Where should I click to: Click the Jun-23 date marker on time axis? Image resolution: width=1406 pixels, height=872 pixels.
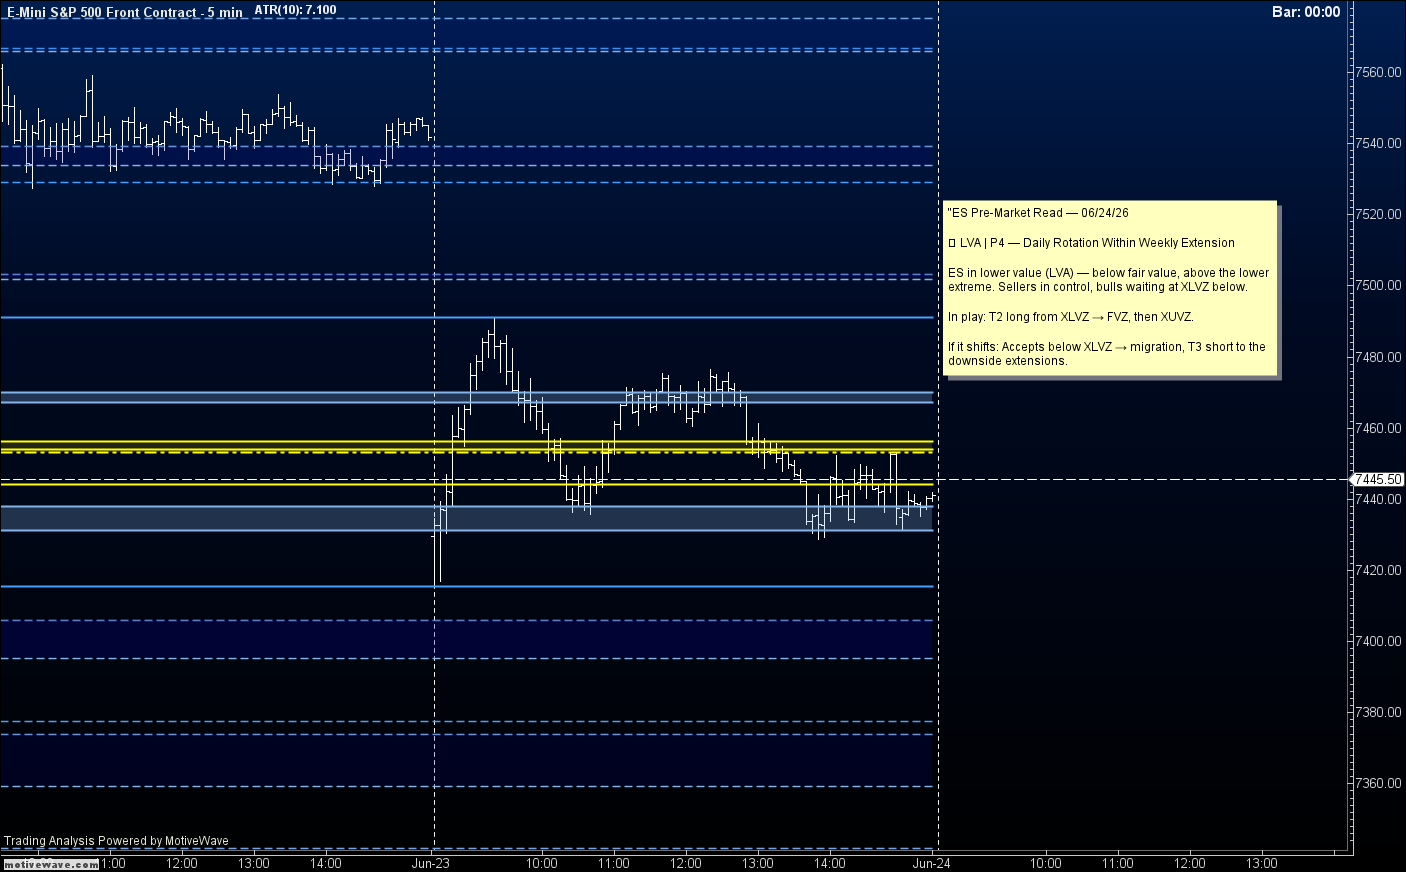431,863
